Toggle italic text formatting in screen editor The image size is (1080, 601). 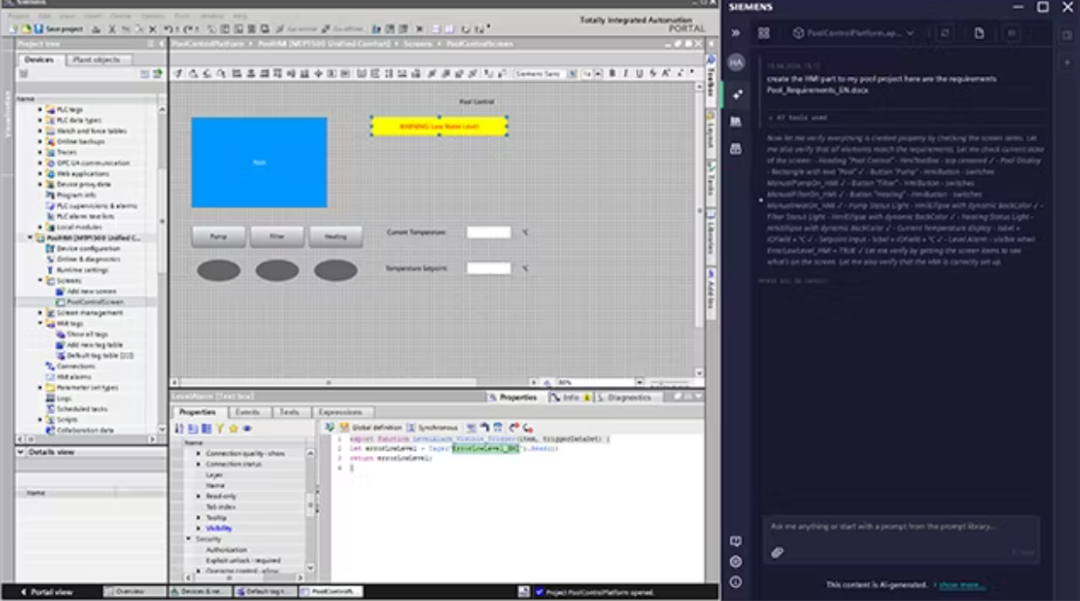click(625, 73)
